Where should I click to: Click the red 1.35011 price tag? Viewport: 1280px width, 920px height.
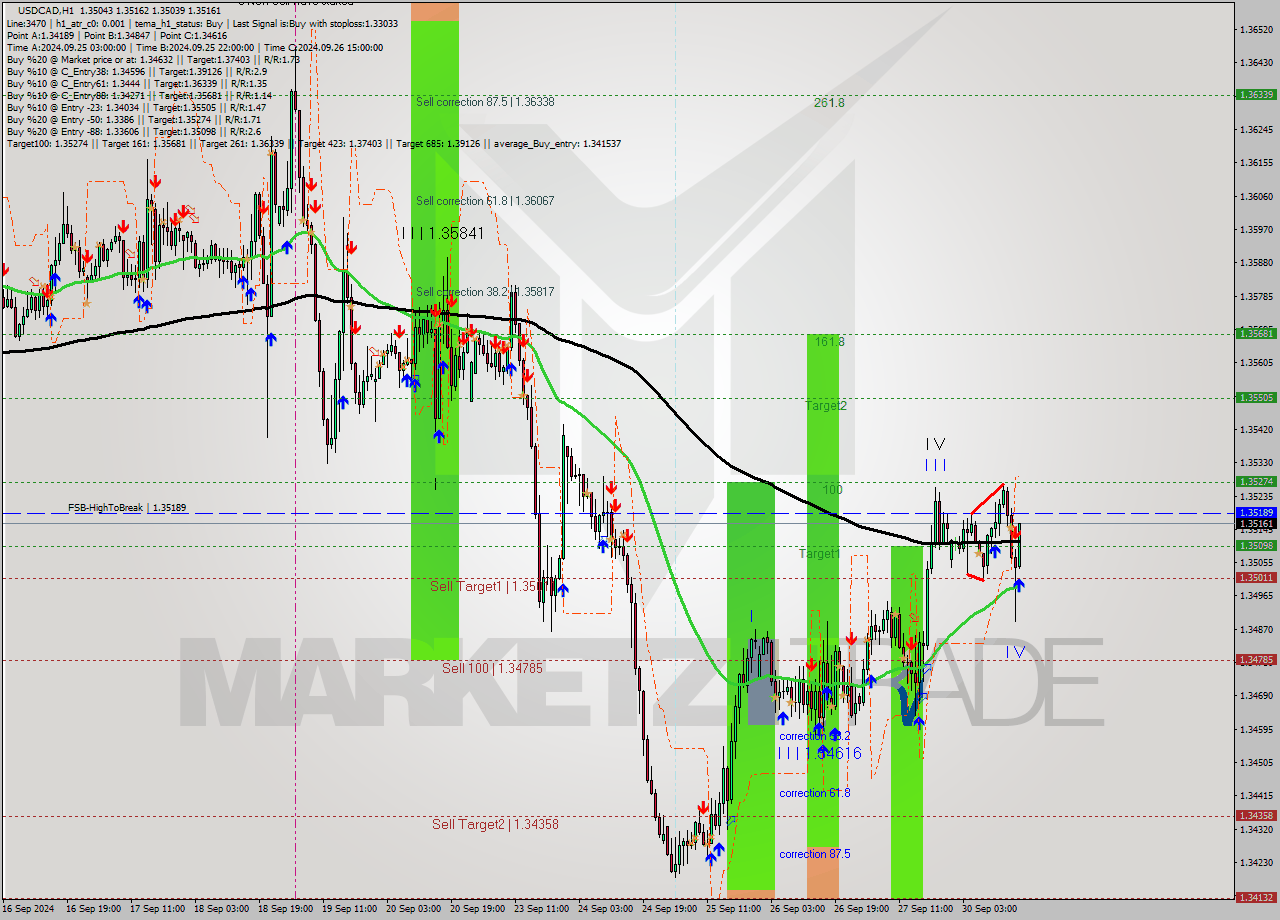click(x=1256, y=577)
